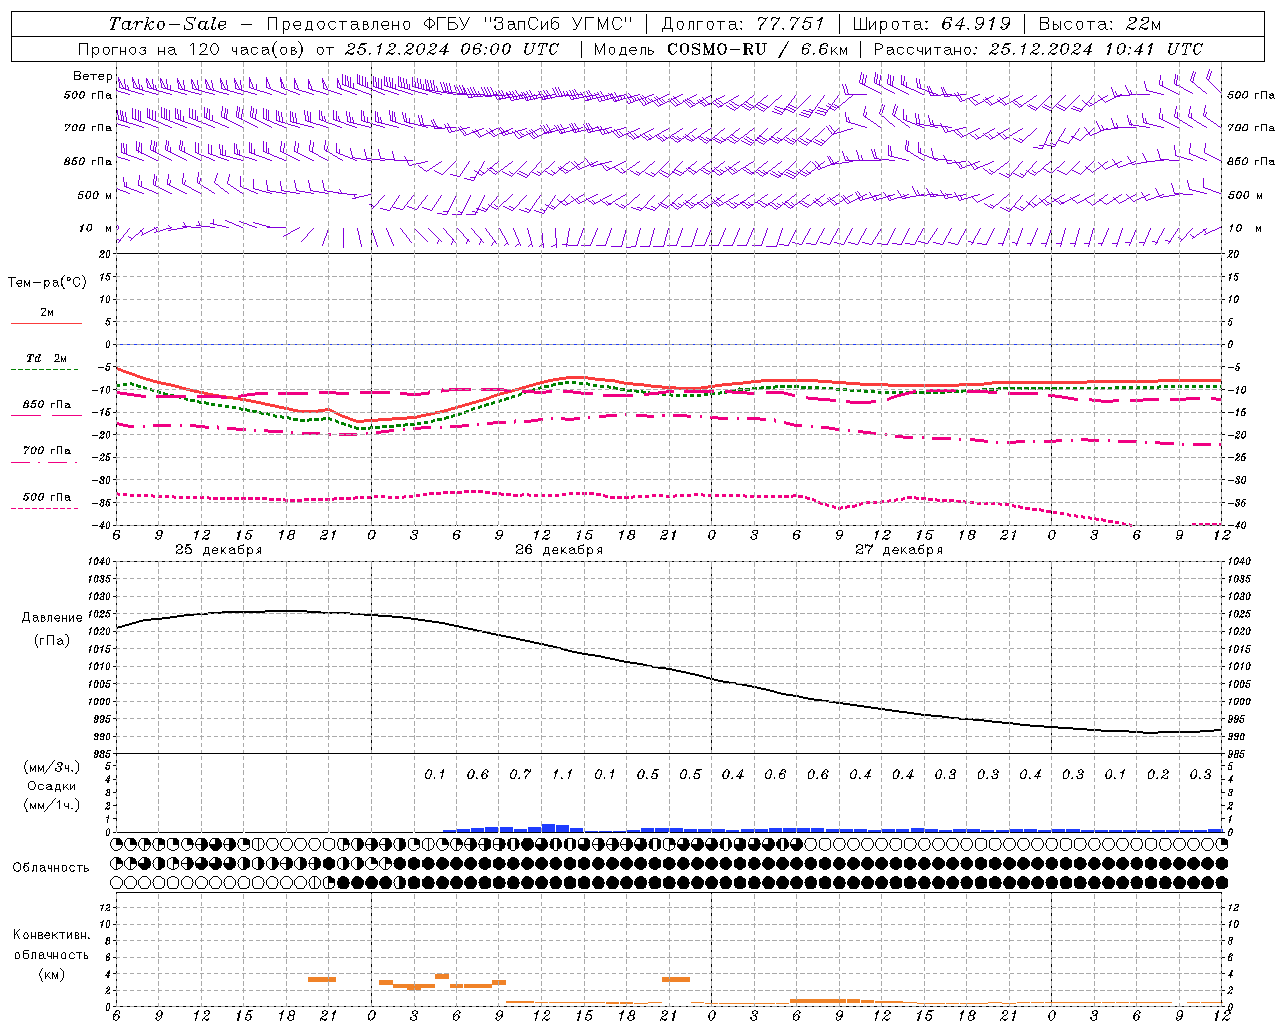Click the Td 2м dew point legend entry

click(x=46, y=358)
